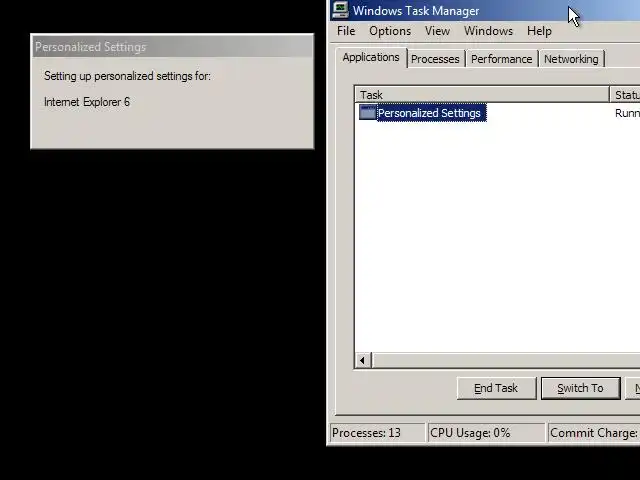Screen dimensions: 640x480
Task: Click the Personalized Settings task row icon
Action: (367, 113)
